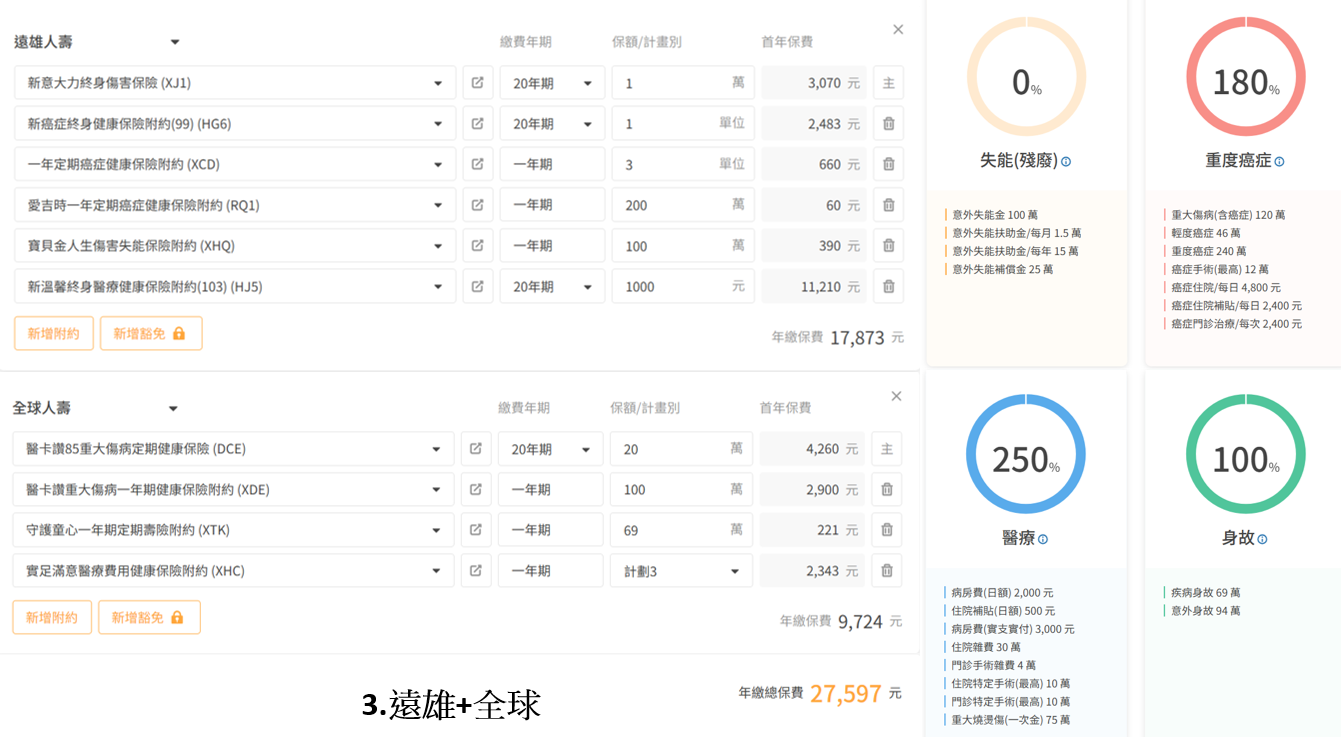
Task: Edit coverage amount 69 萬 for XTK
Action: point(681,530)
